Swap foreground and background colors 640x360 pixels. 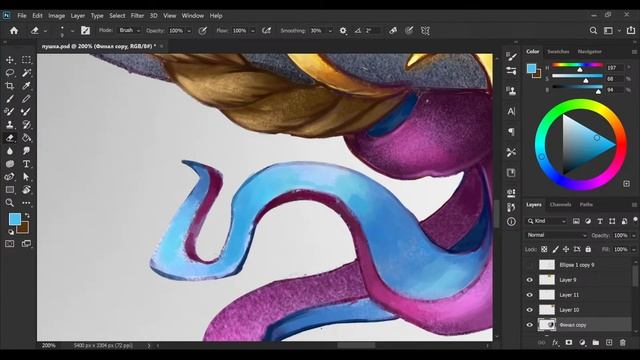(27, 215)
